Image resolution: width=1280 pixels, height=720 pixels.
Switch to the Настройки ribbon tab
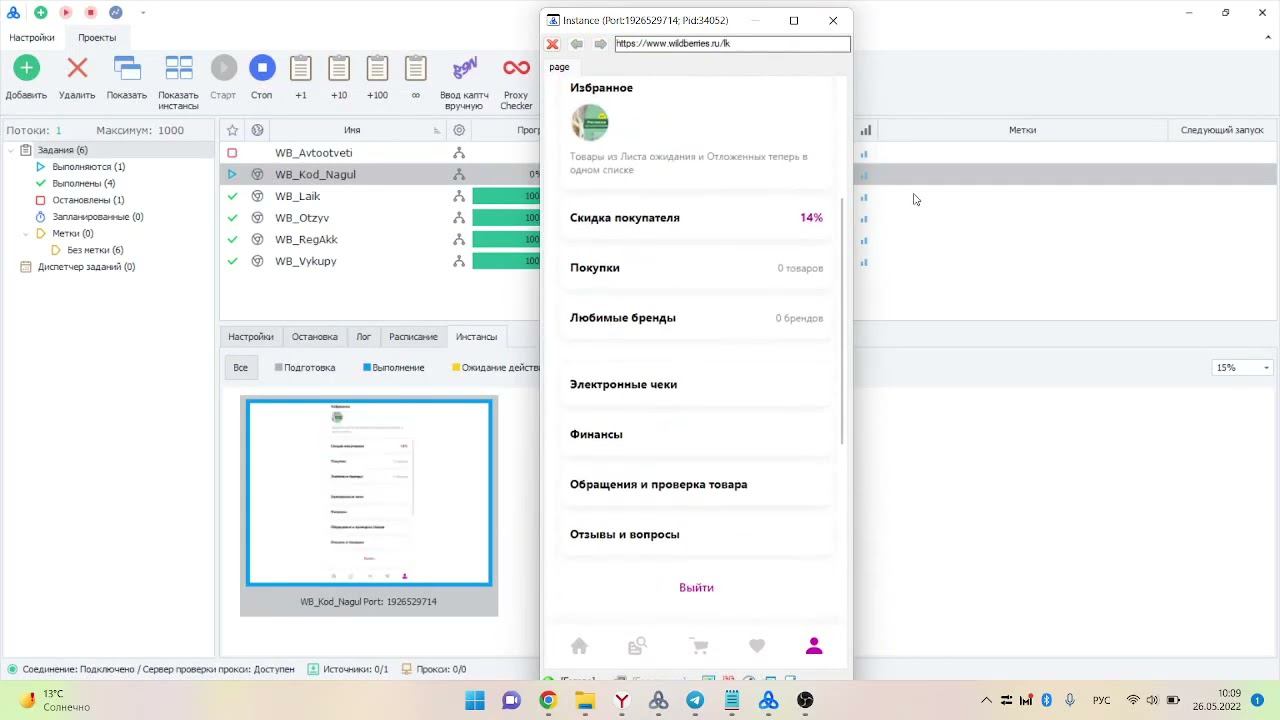[32, 37]
